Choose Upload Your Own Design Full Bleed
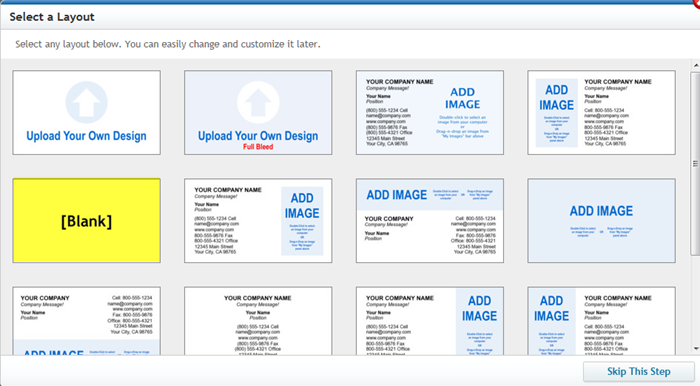 click(258, 112)
